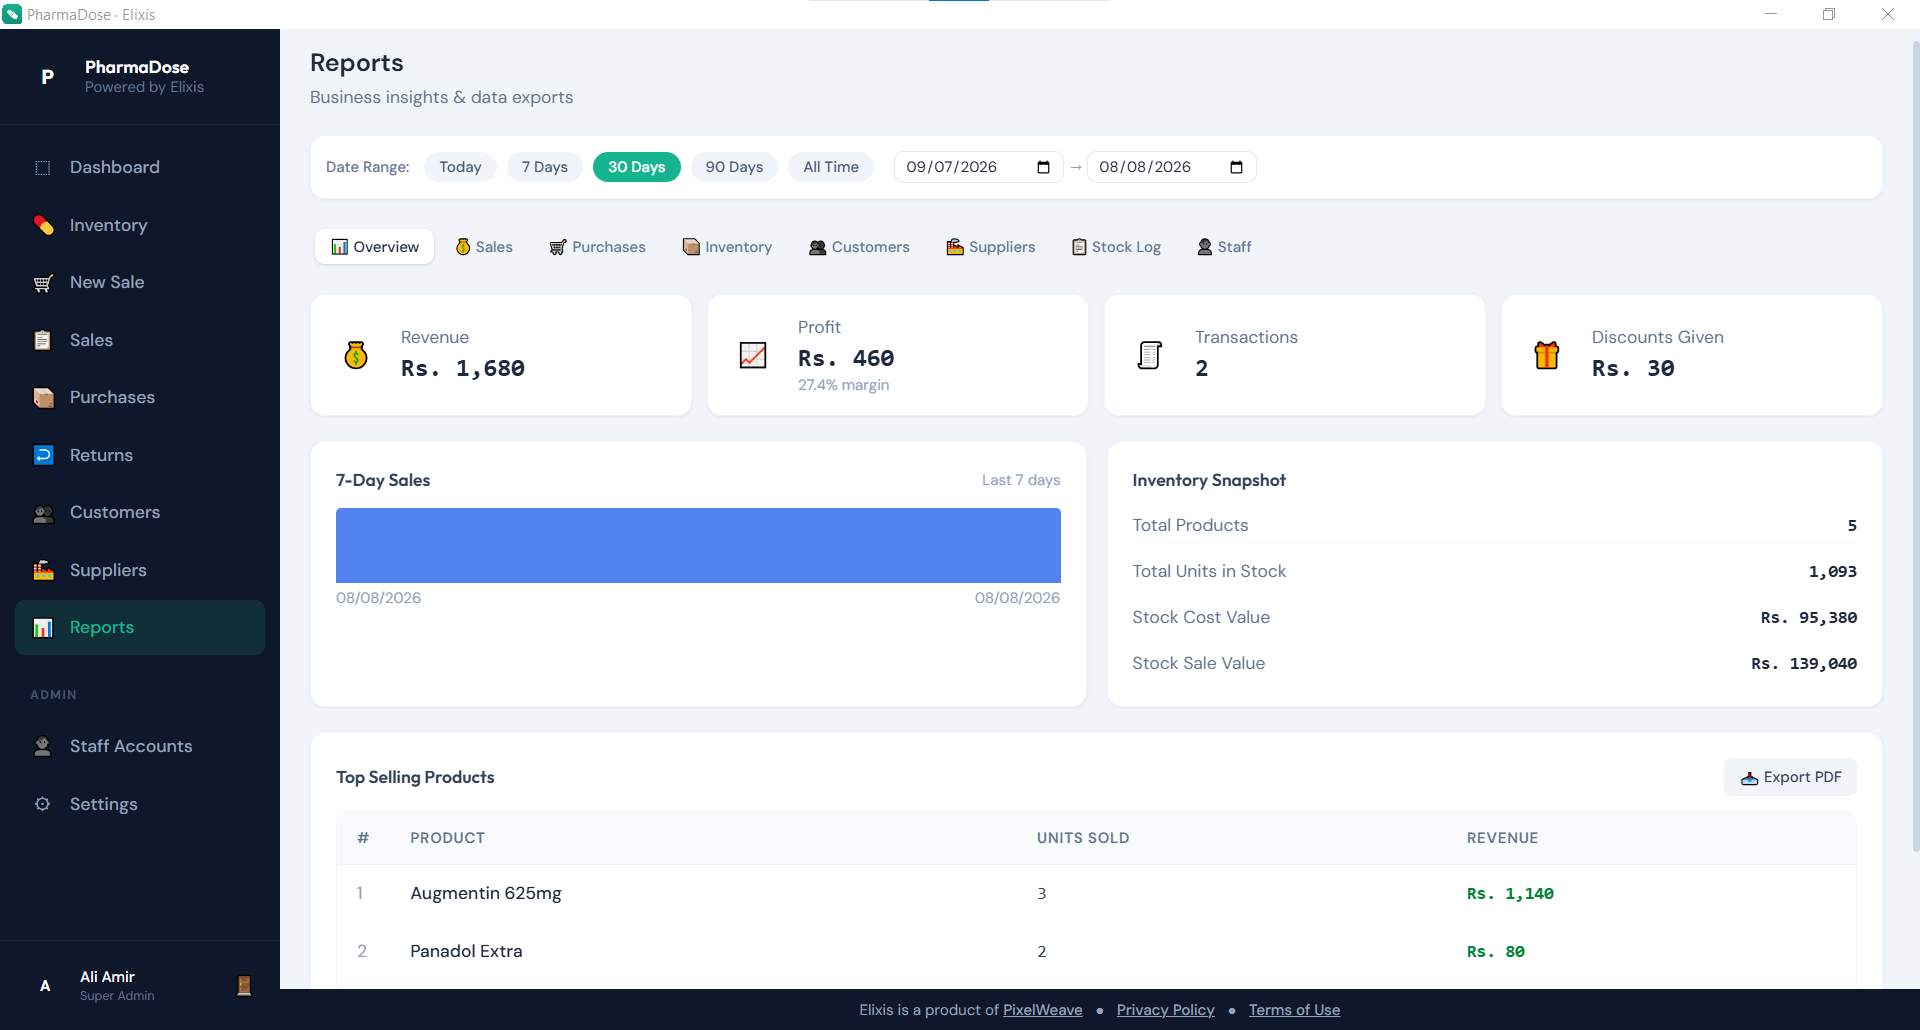
Task: Click the logout door icon beside Ali Amir
Action: [x=244, y=986]
